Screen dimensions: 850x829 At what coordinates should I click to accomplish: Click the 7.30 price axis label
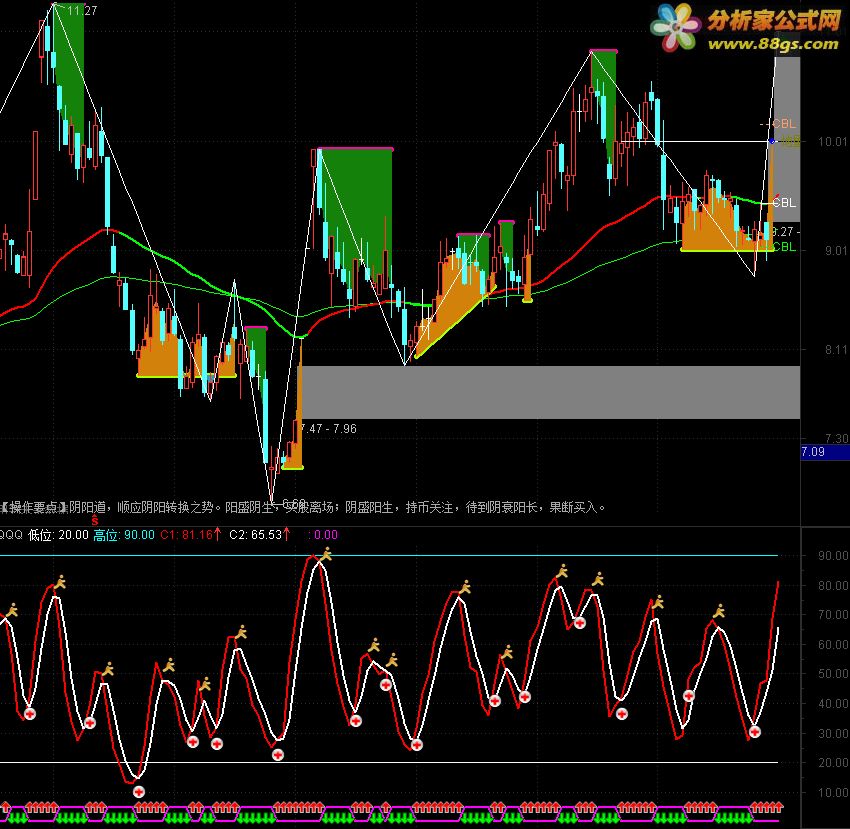836,438
